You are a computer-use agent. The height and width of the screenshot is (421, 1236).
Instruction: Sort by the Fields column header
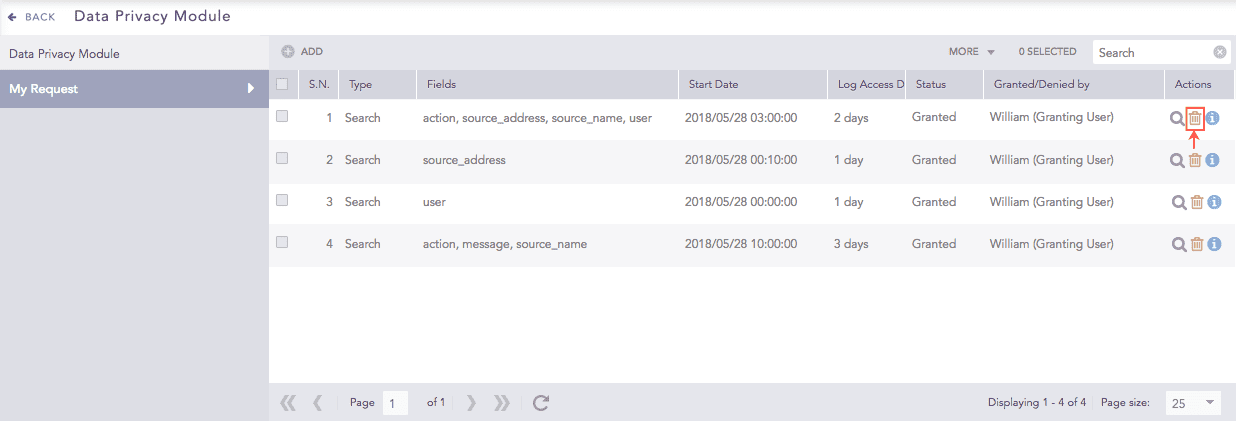click(x=547, y=84)
